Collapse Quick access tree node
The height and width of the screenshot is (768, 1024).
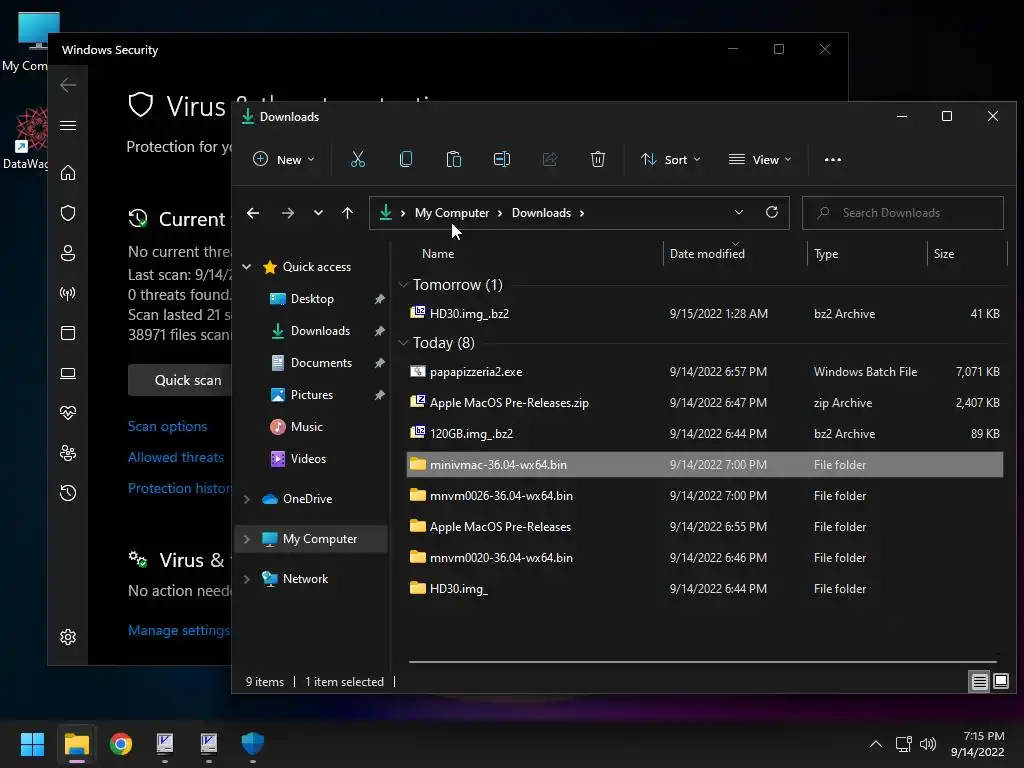(247, 266)
